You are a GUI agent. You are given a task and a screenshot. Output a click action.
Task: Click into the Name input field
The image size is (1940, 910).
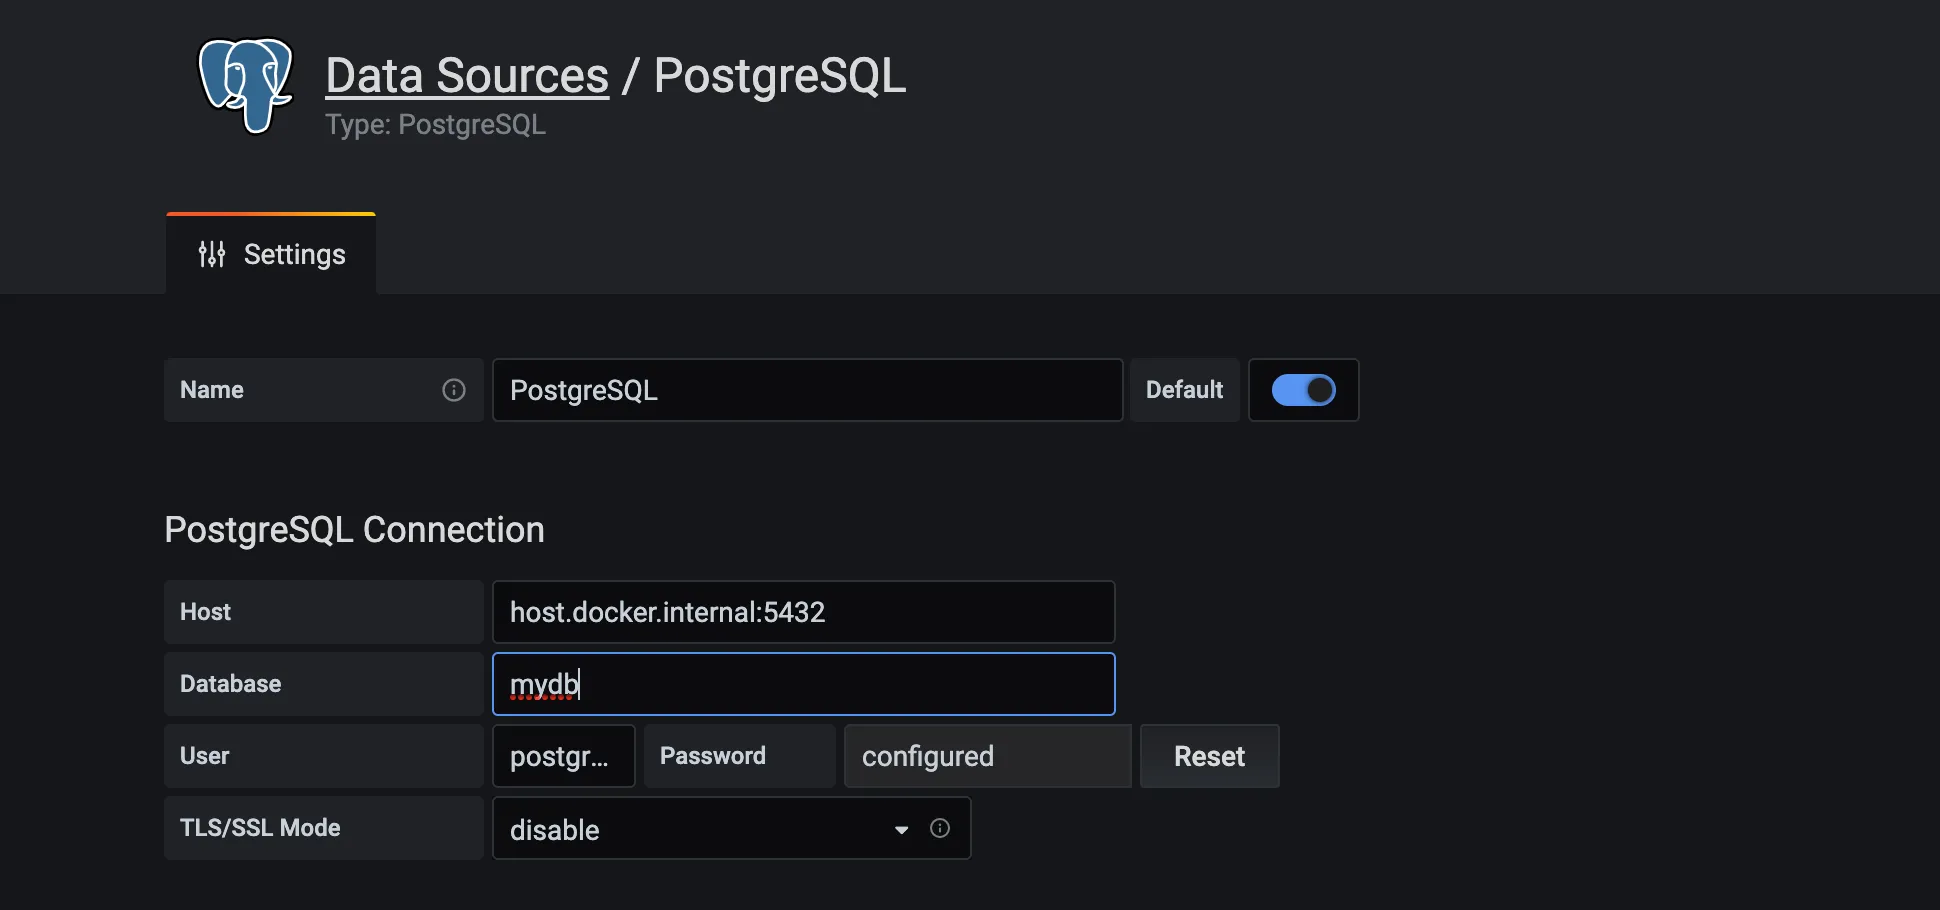click(x=806, y=390)
